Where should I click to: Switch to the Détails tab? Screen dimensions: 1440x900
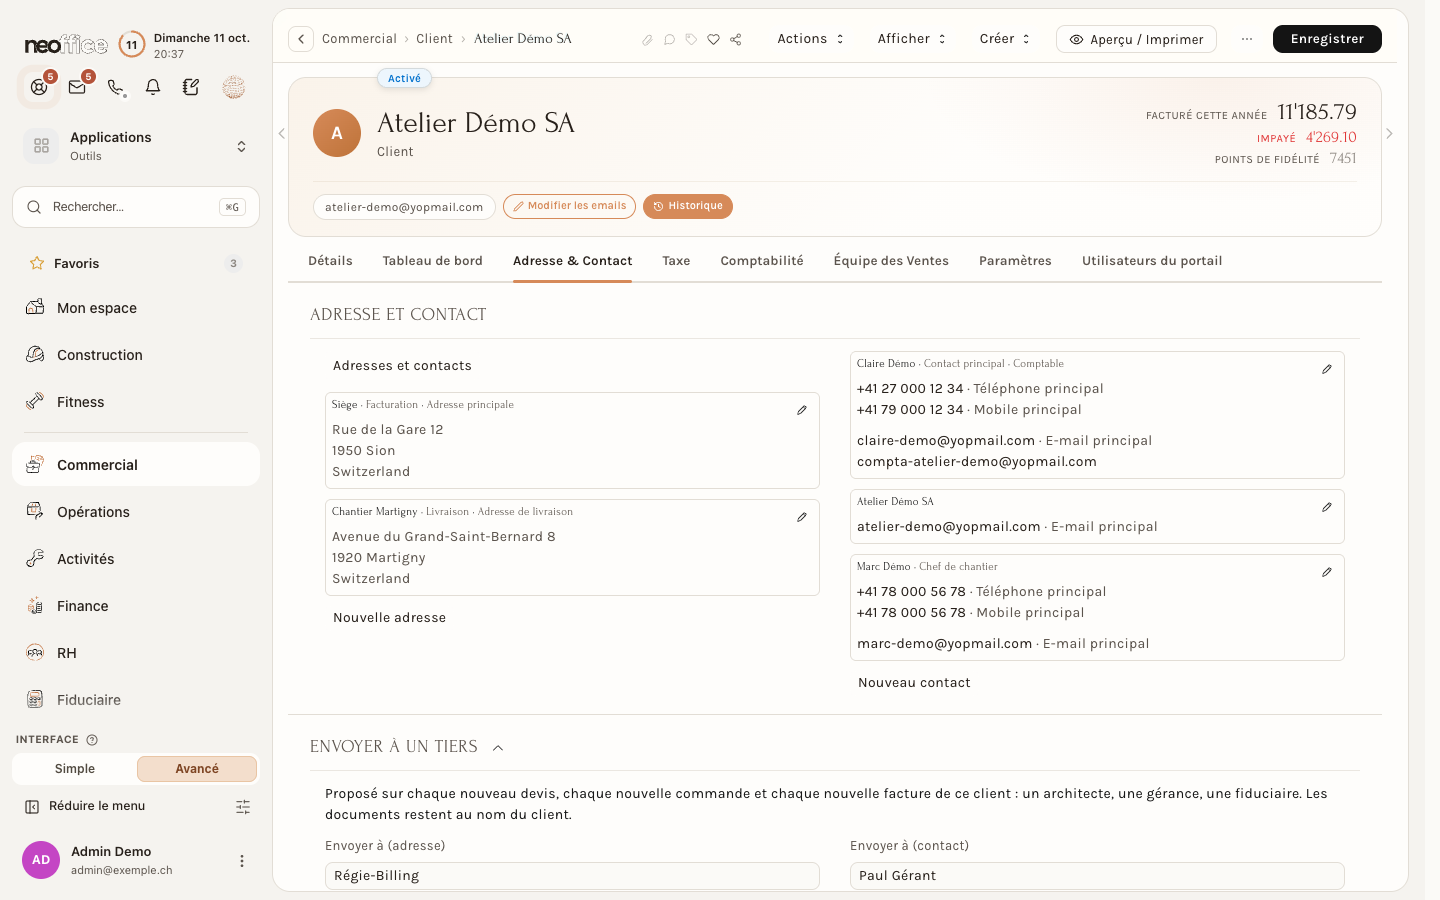click(330, 261)
